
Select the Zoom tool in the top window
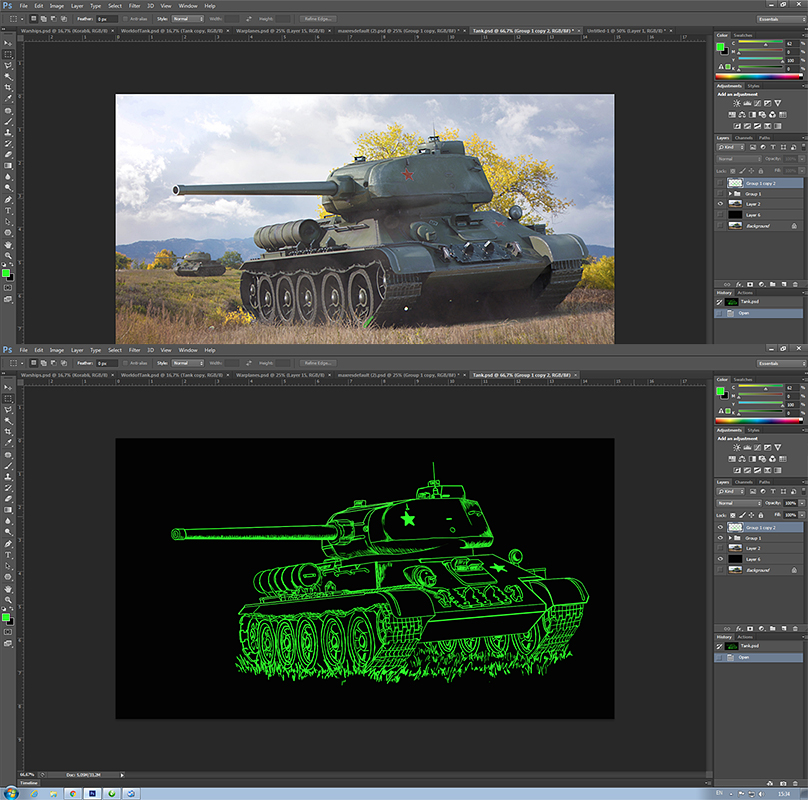pos(8,256)
